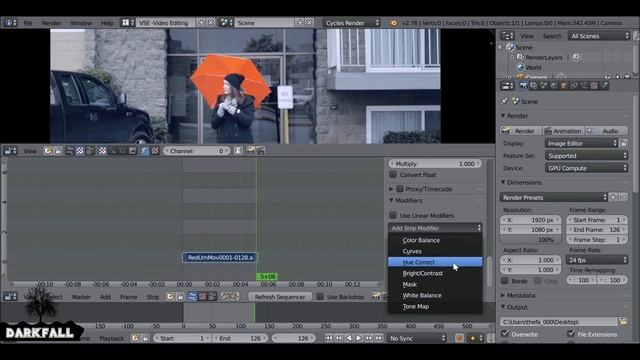The image size is (640, 360).
Task: Adjust the Multiply value slider
Action: 435,163
